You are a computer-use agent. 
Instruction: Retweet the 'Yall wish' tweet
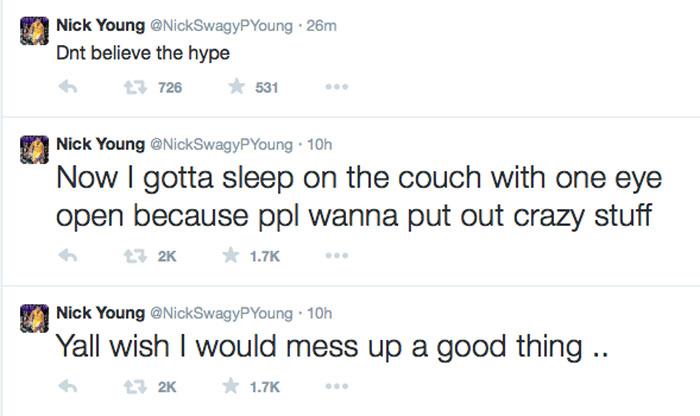(x=135, y=386)
